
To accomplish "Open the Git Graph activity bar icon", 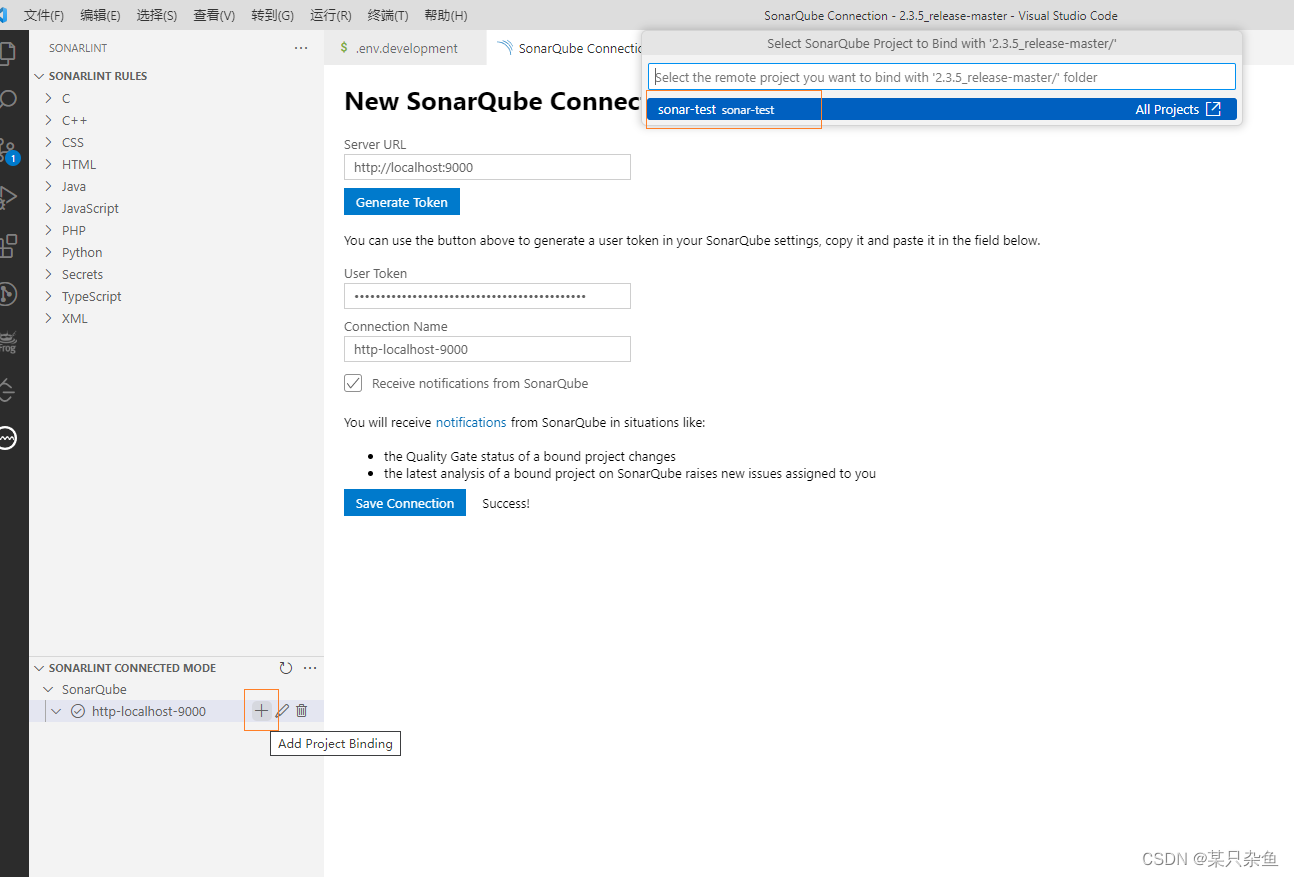I will (x=8, y=293).
